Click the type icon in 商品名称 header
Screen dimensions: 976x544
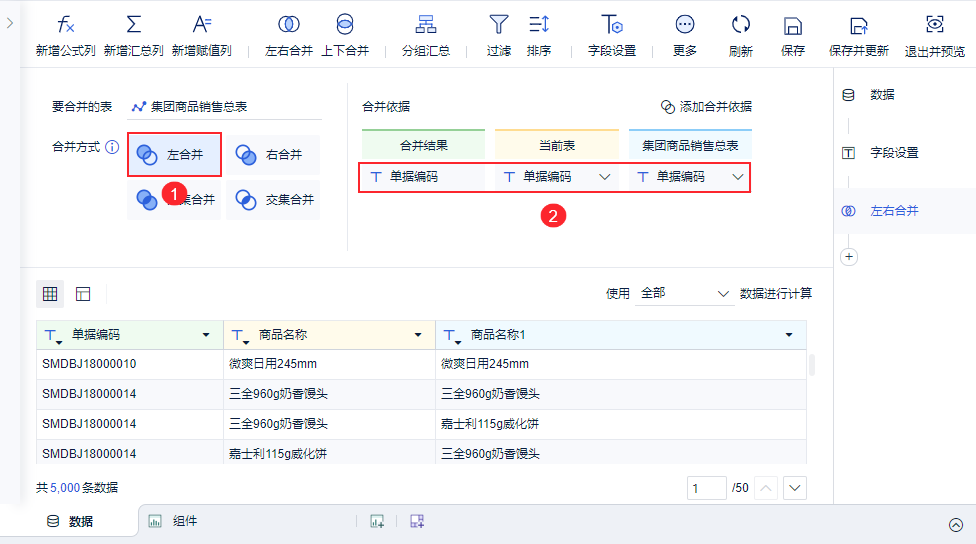[240, 336]
